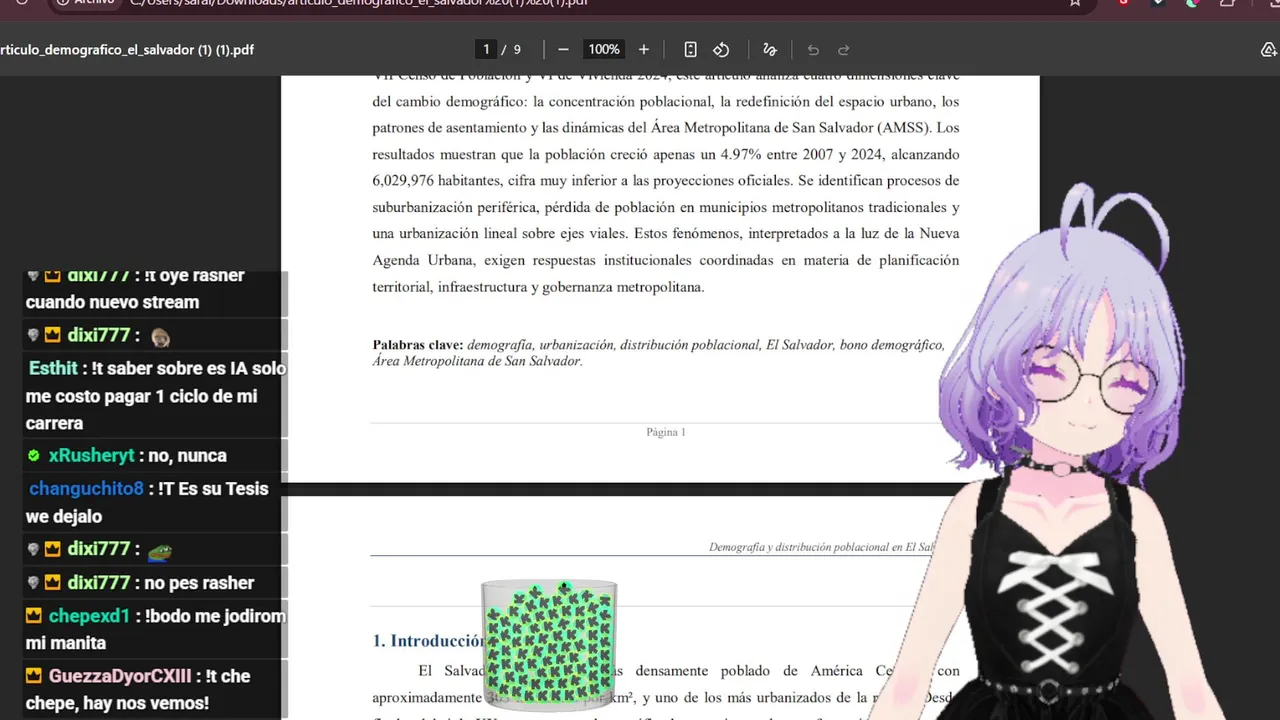Screen dimensions: 1280x720
Task: Click the crown badge beside chepexd1
Action: pyautogui.click(x=34, y=616)
